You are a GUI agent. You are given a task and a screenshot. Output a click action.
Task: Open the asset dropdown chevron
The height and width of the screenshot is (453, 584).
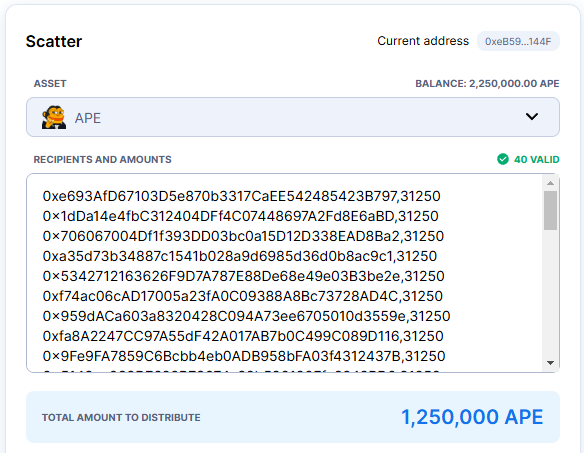pyautogui.click(x=531, y=117)
